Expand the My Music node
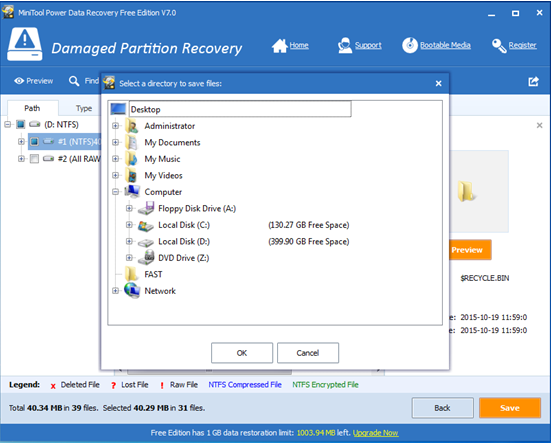 point(115,159)
